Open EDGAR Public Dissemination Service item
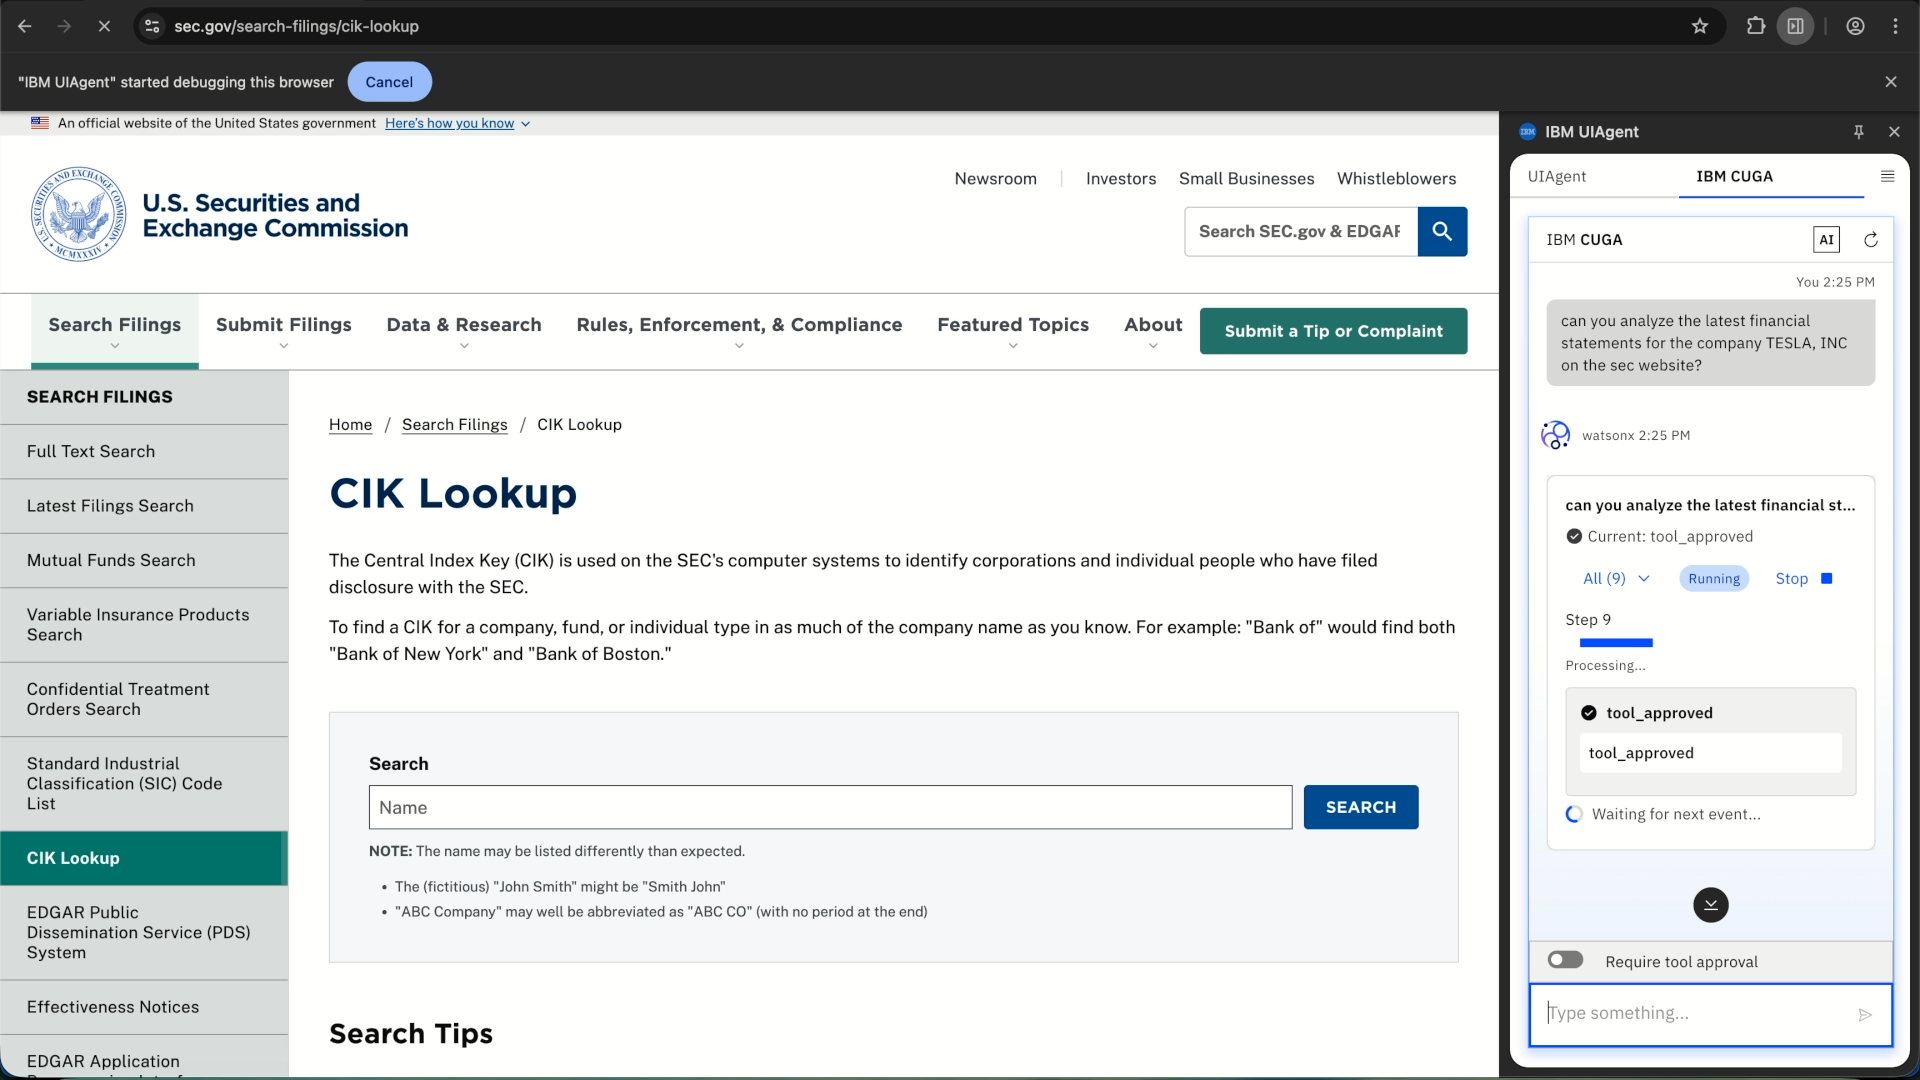 [144, 933]
